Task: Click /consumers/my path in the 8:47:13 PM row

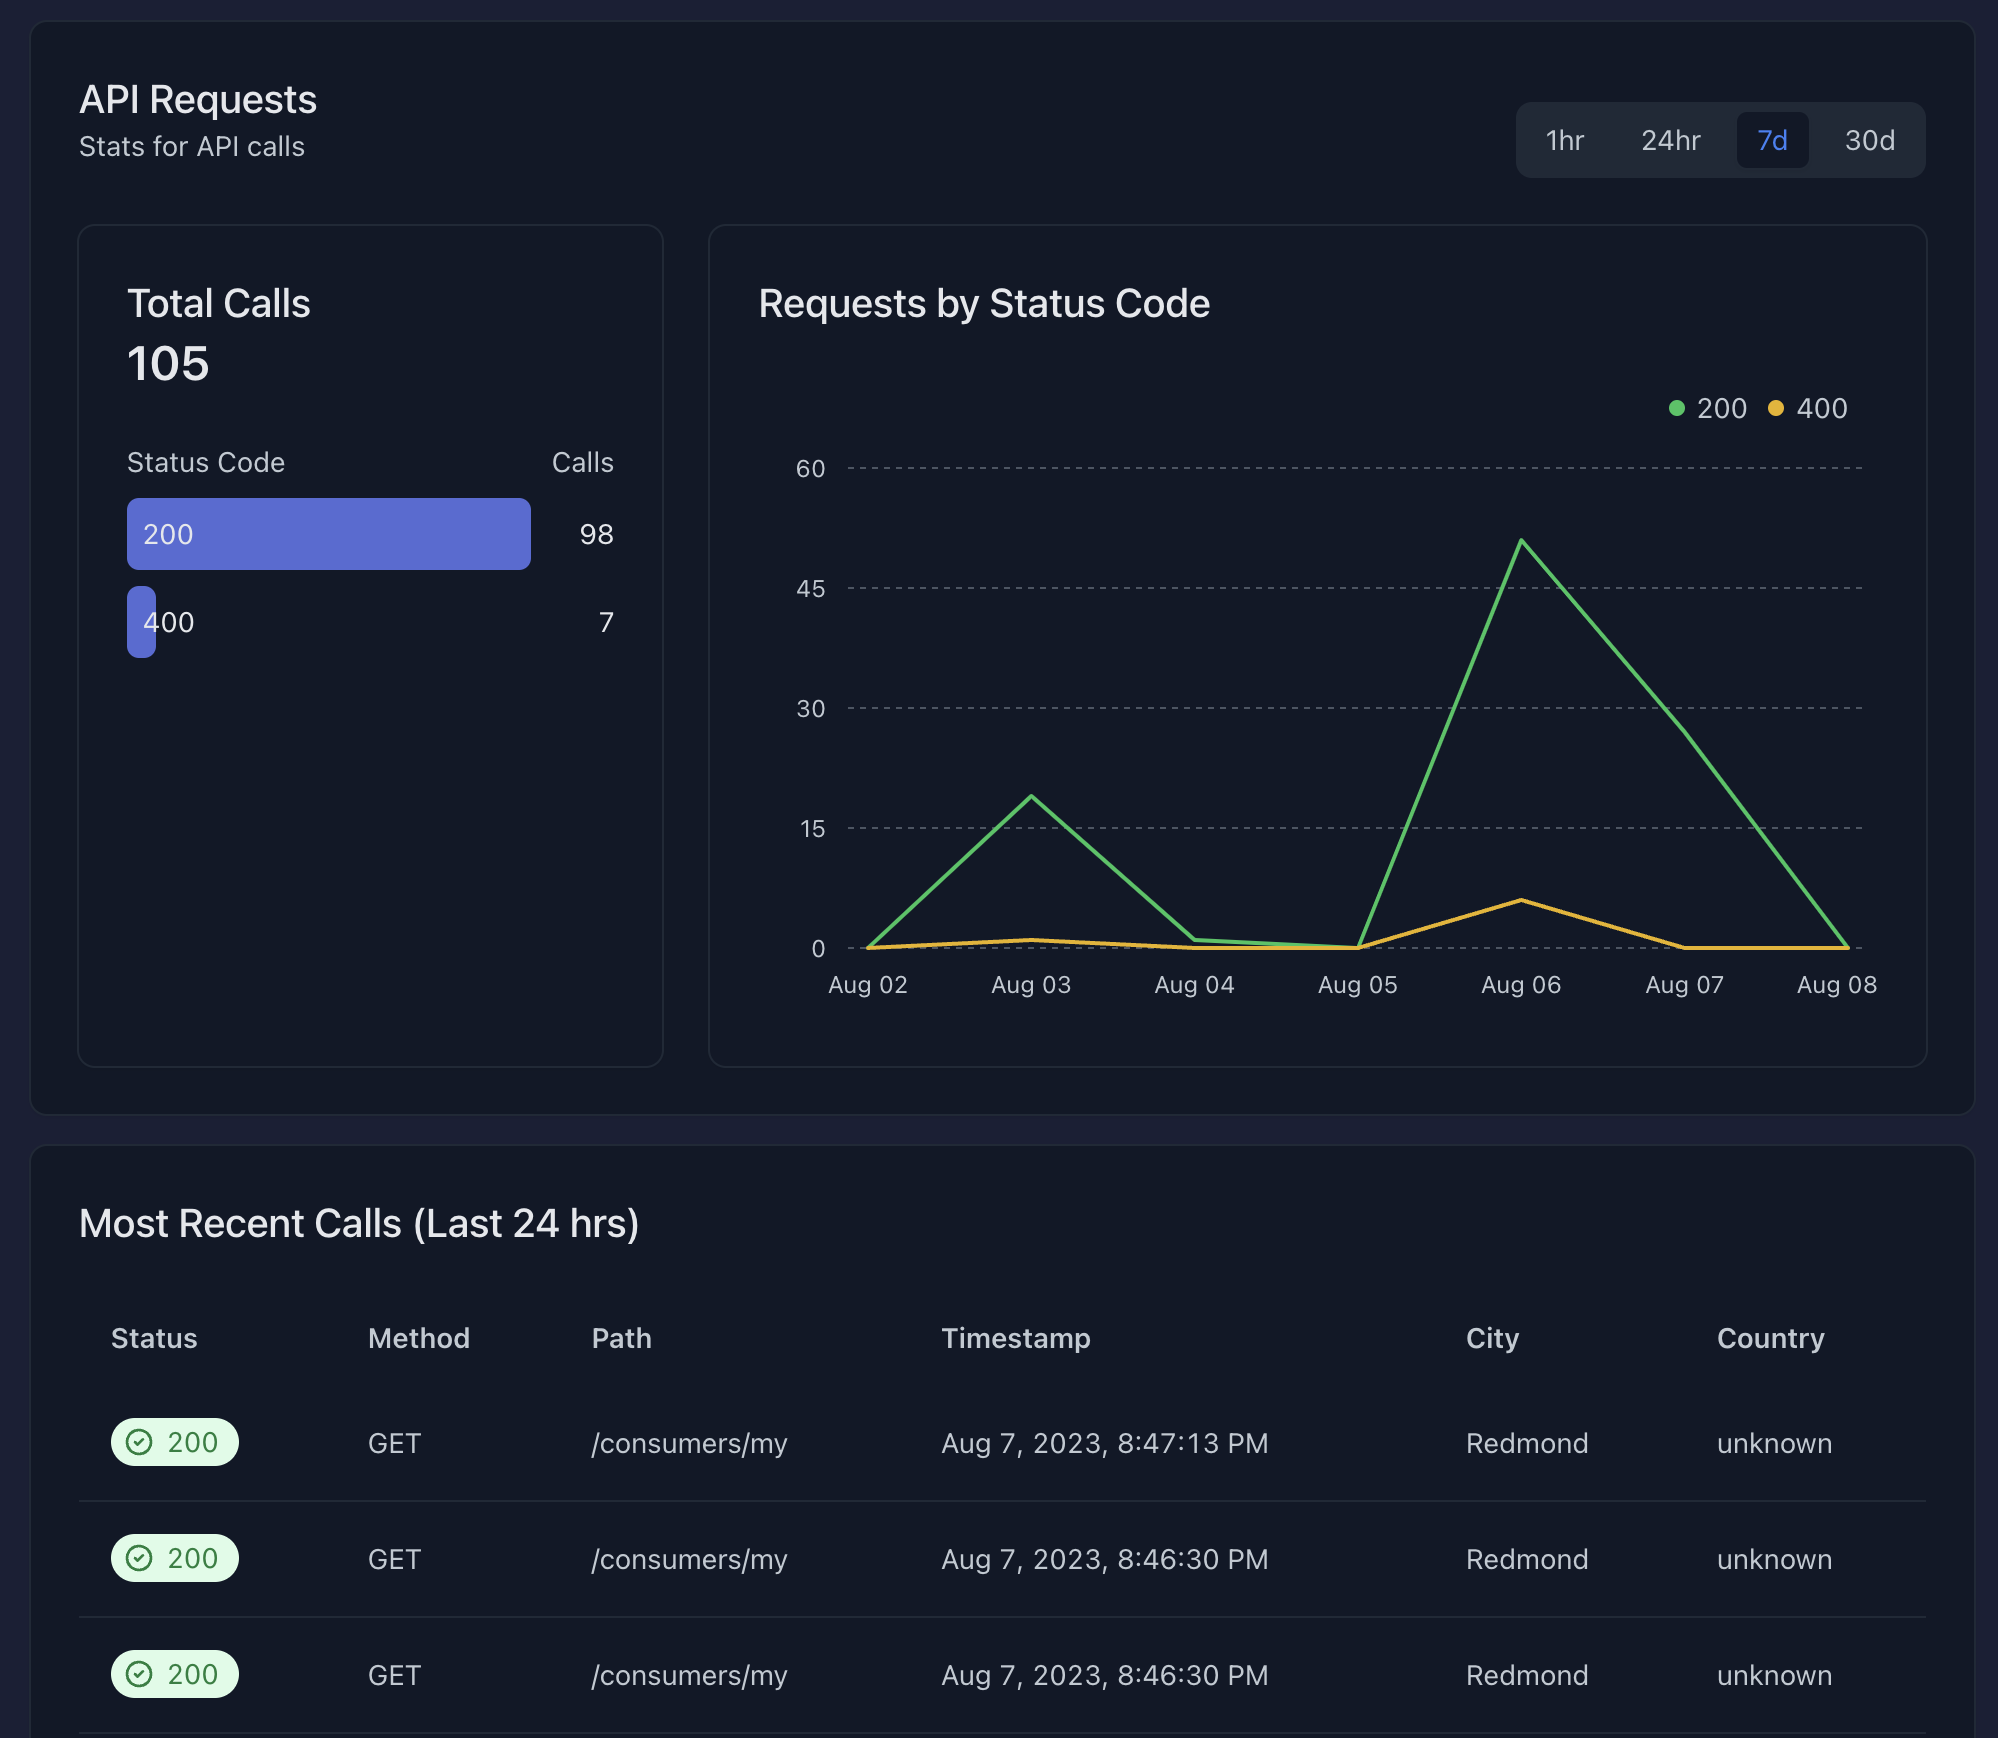Action: click(x=689, y=1444)
